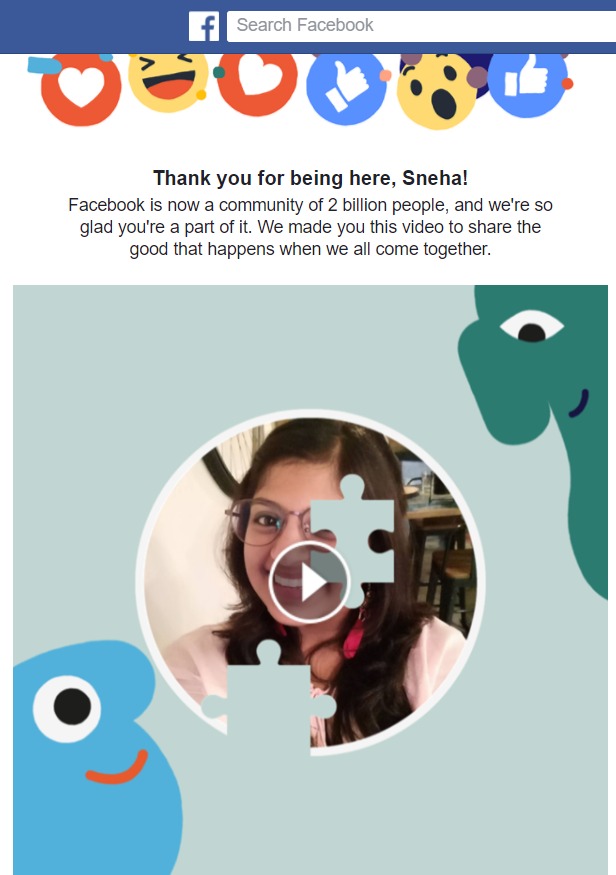616x875 pixels.
Task: Click the circular profile photo thumbnail
Action: (310, 583)
